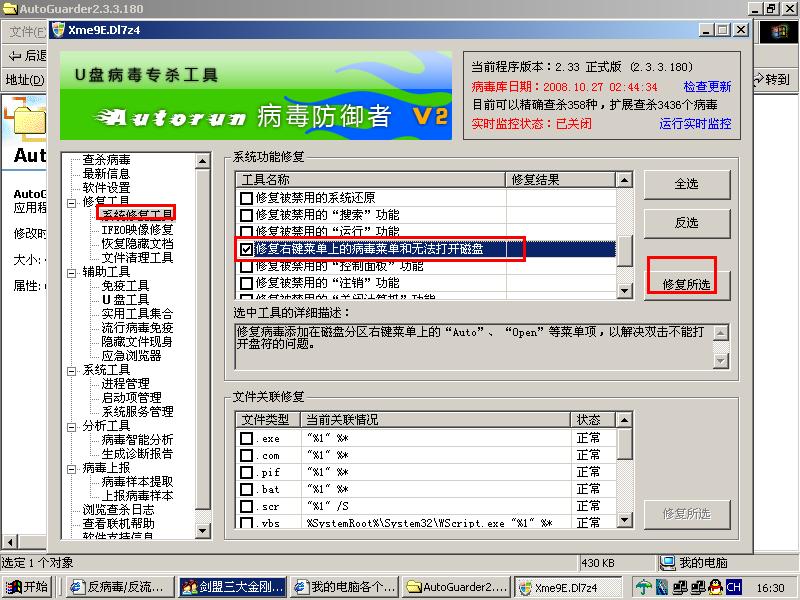Viewport: 800px width, 600px height.
Task: Select 系统修复工具 in the tree
Action: pos(137,214)
